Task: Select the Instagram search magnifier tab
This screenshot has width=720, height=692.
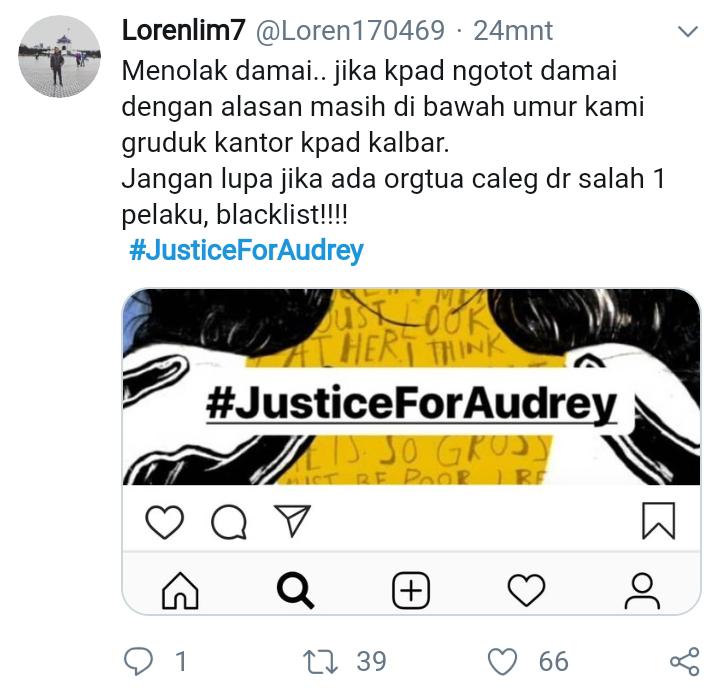Action: [x=296, y=591]
